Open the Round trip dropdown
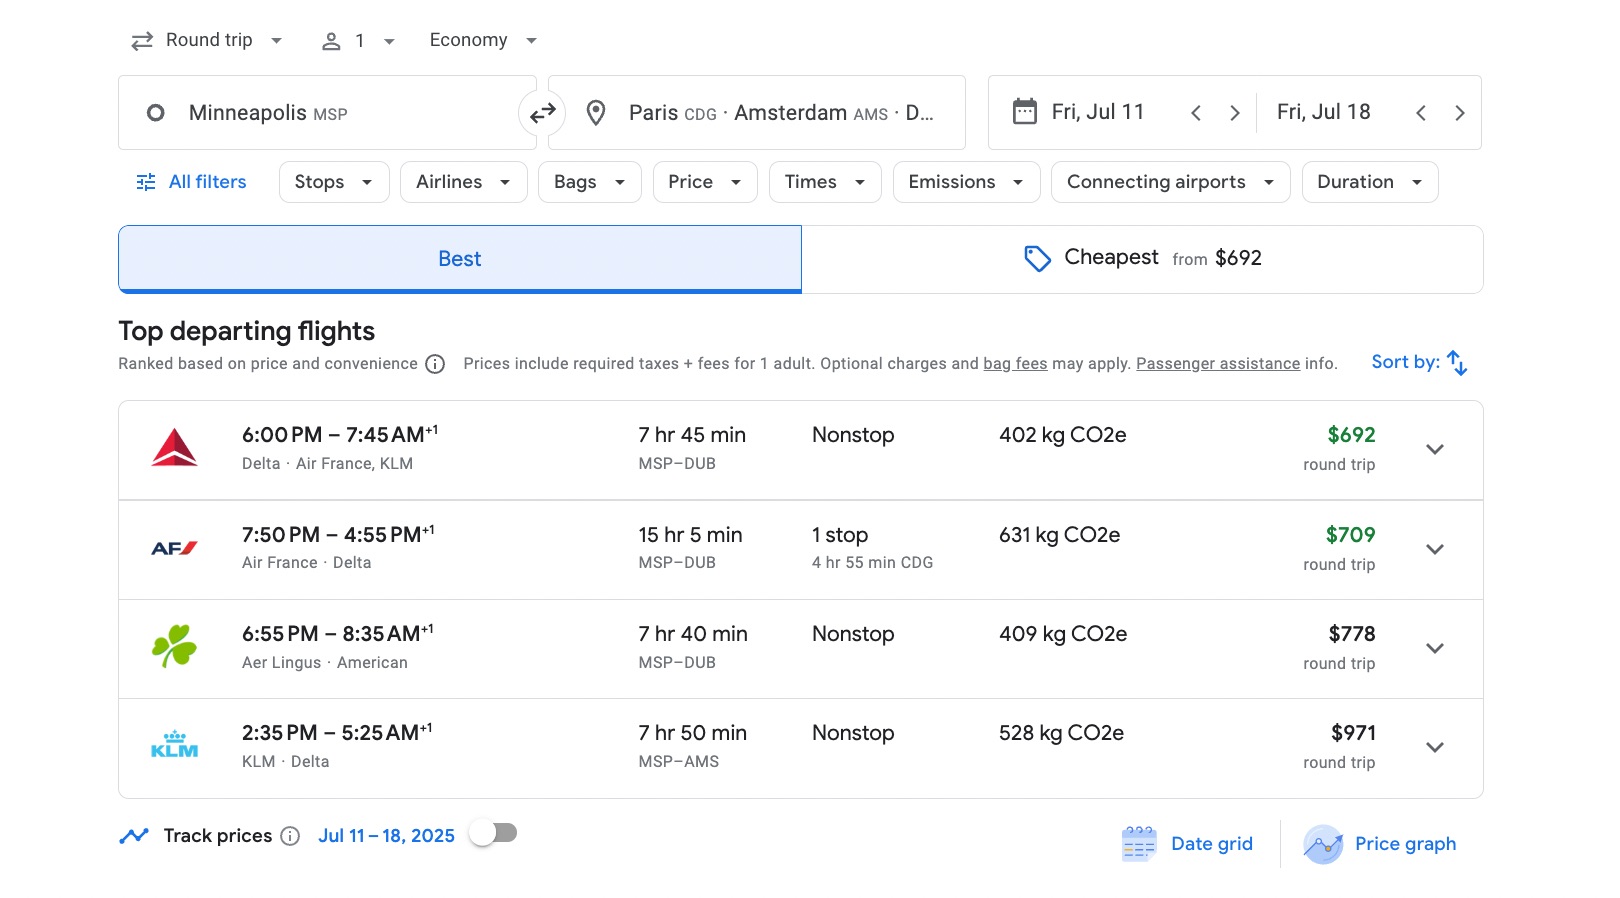Image resolution: width=1620 pixels, height=898 pixels. [x=207, y=40]
